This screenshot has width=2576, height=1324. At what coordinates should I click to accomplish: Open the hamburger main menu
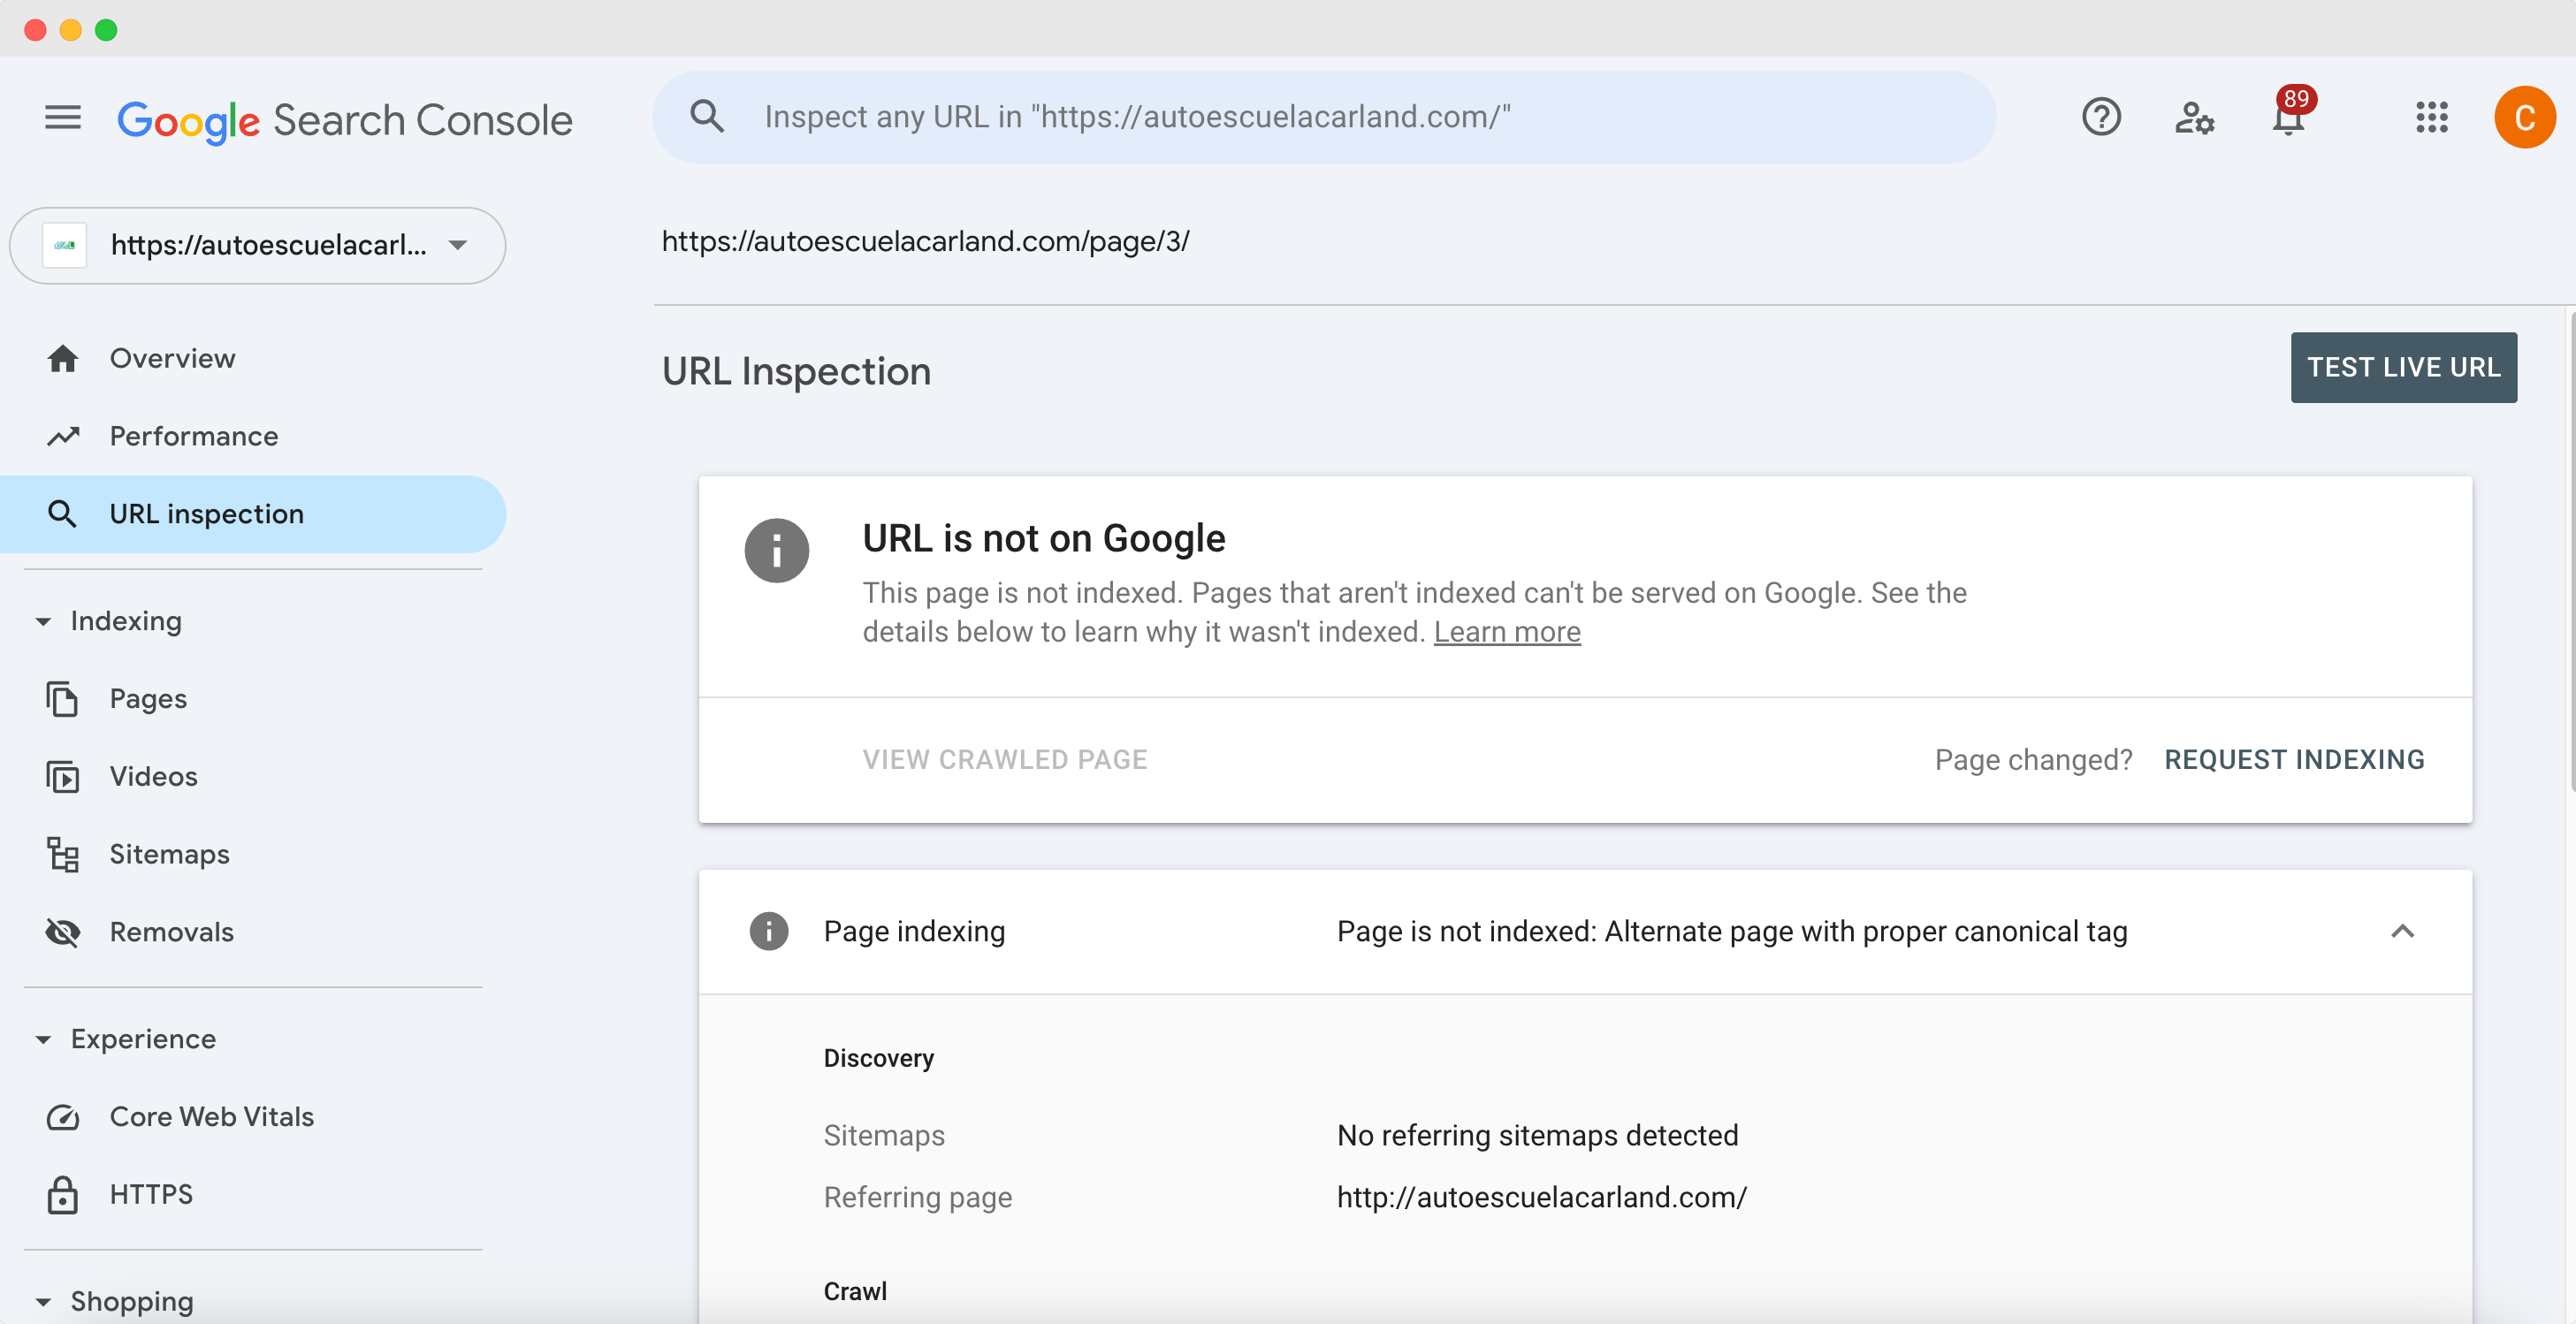63,117
